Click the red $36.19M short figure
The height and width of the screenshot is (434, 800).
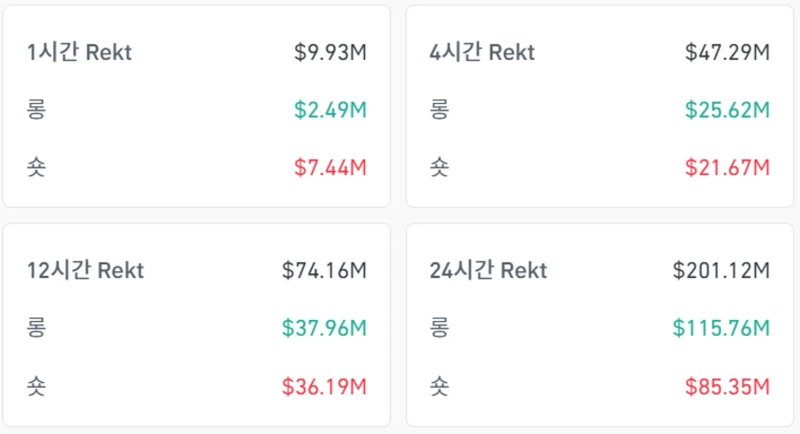tap(324, 384)
